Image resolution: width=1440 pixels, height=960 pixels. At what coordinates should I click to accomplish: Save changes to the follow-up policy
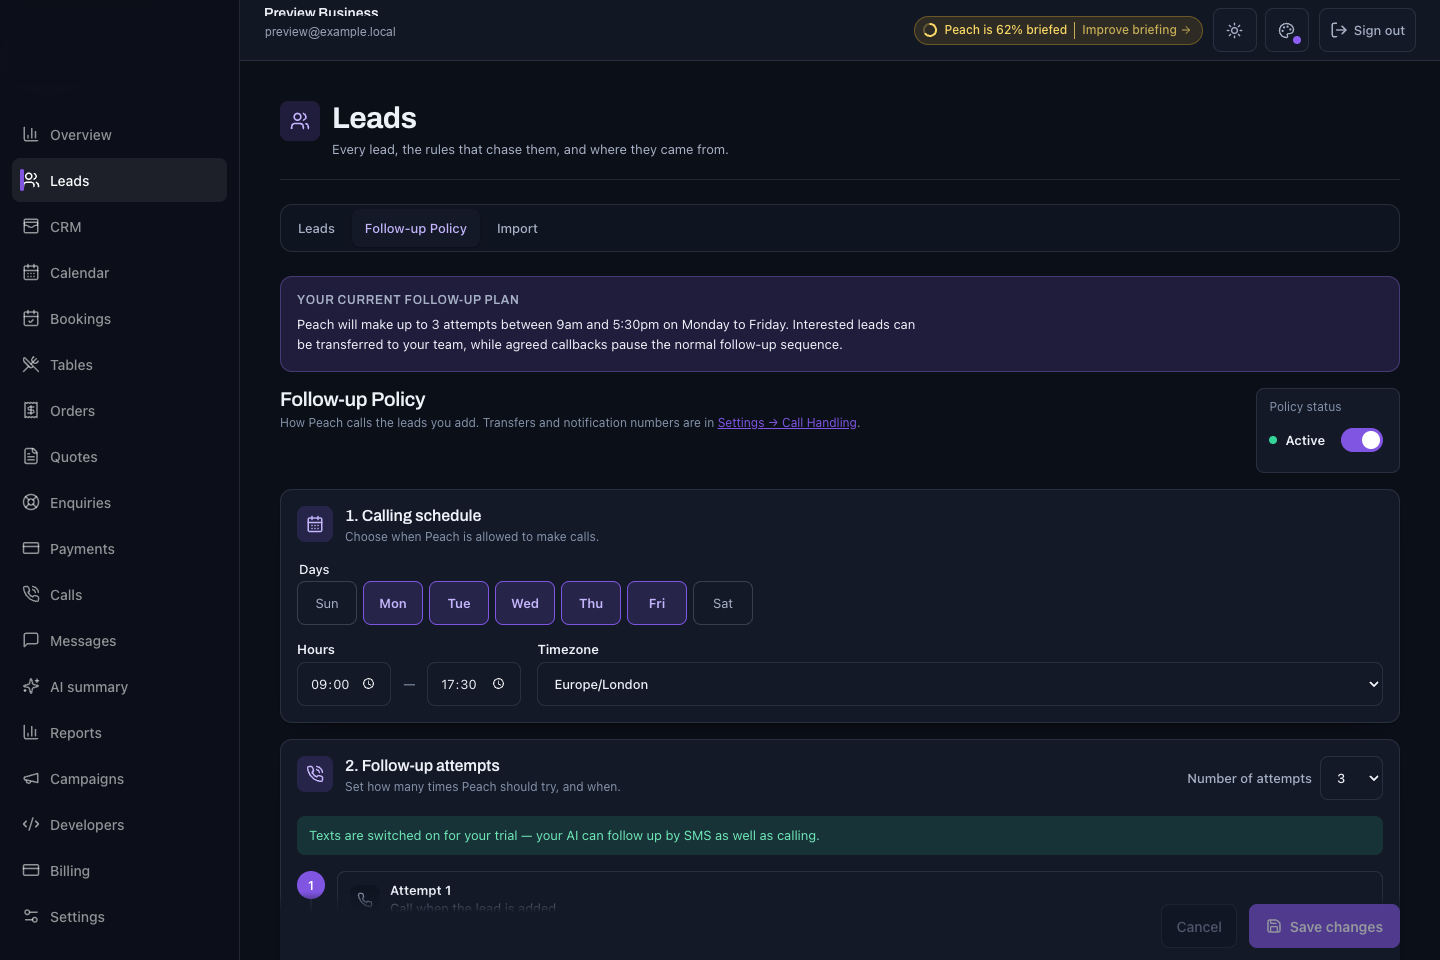pyautogui.click(x=1324, y=926)
